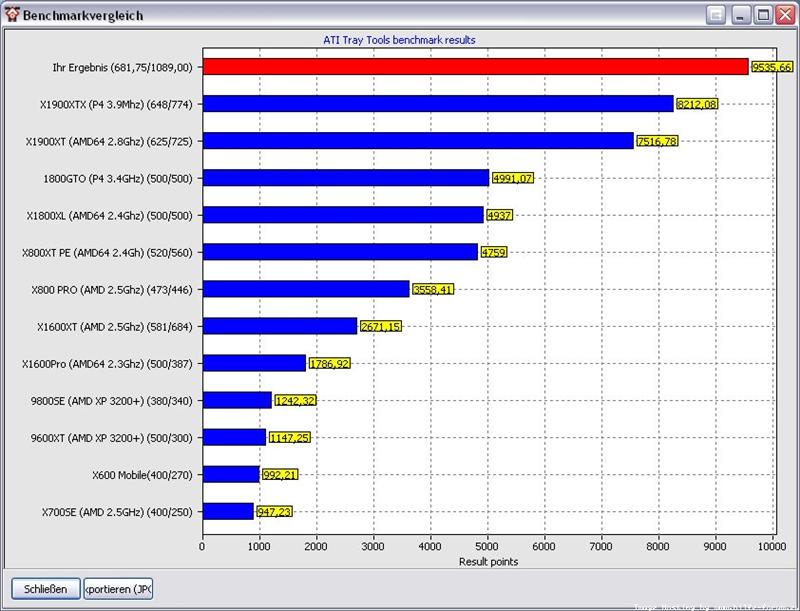Click the X1600XT blue bar
800x611 pixels.
pos(280,326)
